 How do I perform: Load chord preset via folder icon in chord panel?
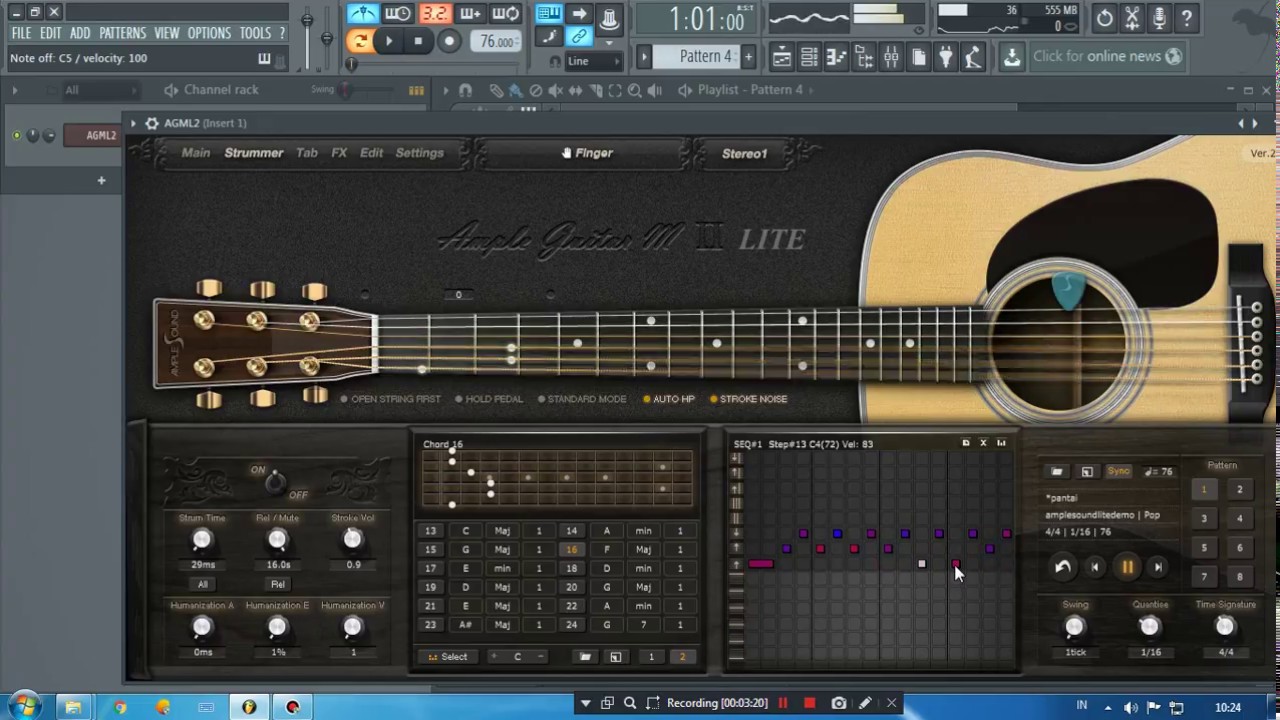click(586, 657)
